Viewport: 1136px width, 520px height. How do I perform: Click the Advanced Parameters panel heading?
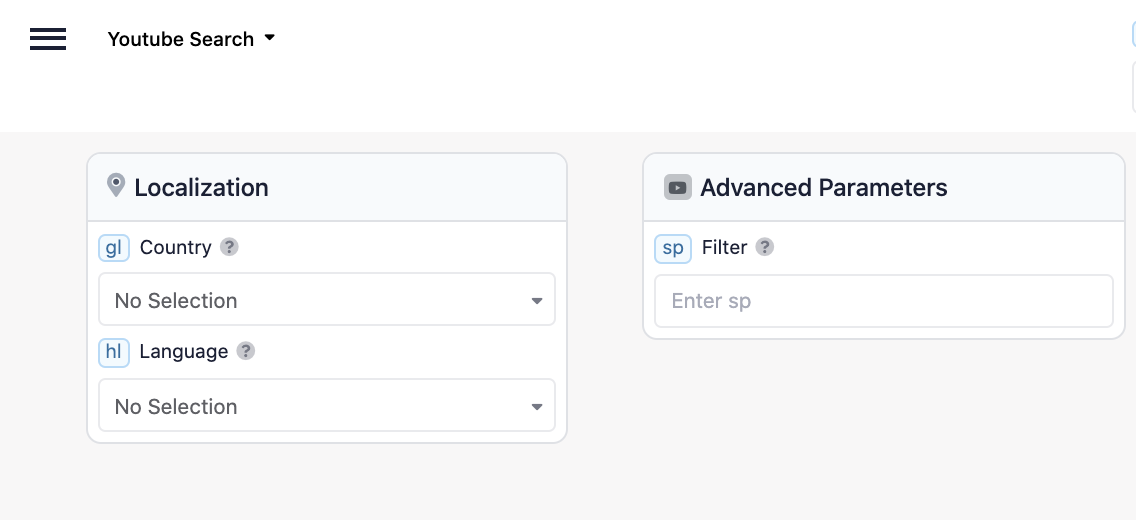[x=824, y=188]
